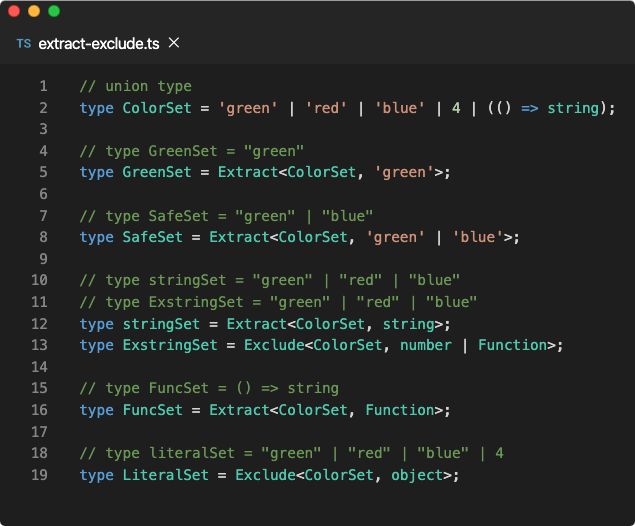
Task: Place cursor on ColorSet type name on line 2
Action: 157,108
